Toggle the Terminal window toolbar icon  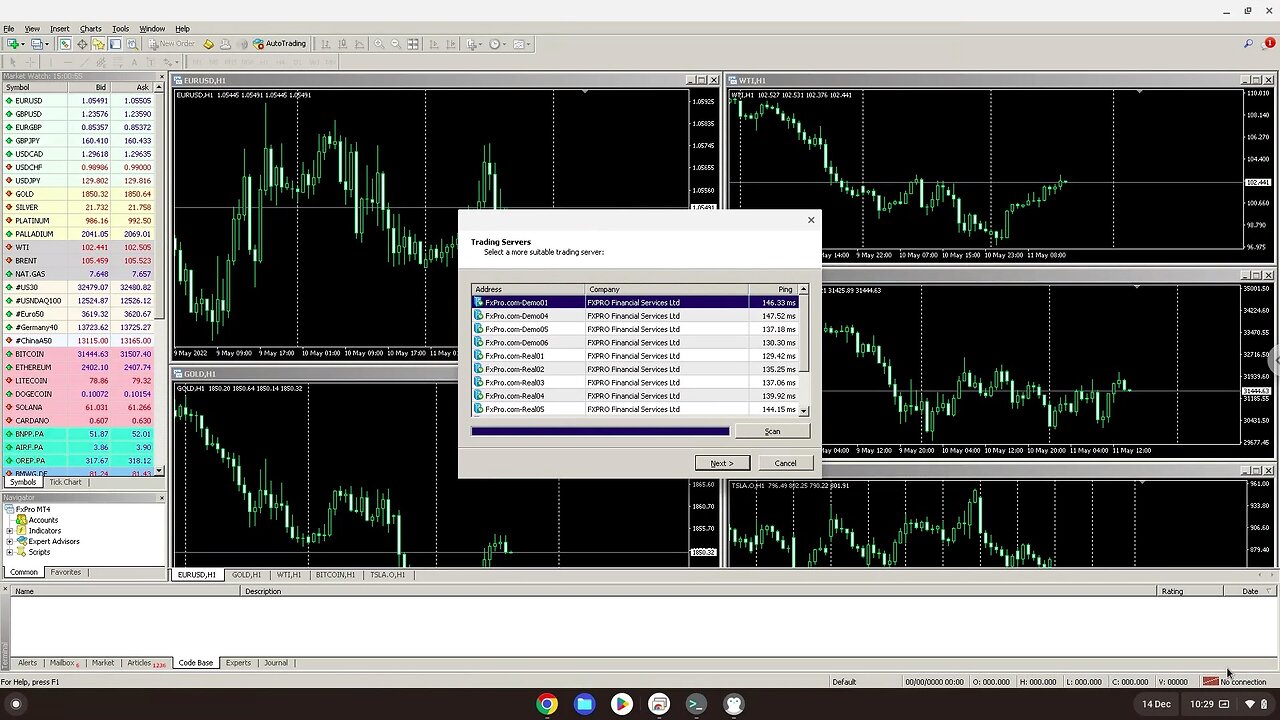coord(115,44)
